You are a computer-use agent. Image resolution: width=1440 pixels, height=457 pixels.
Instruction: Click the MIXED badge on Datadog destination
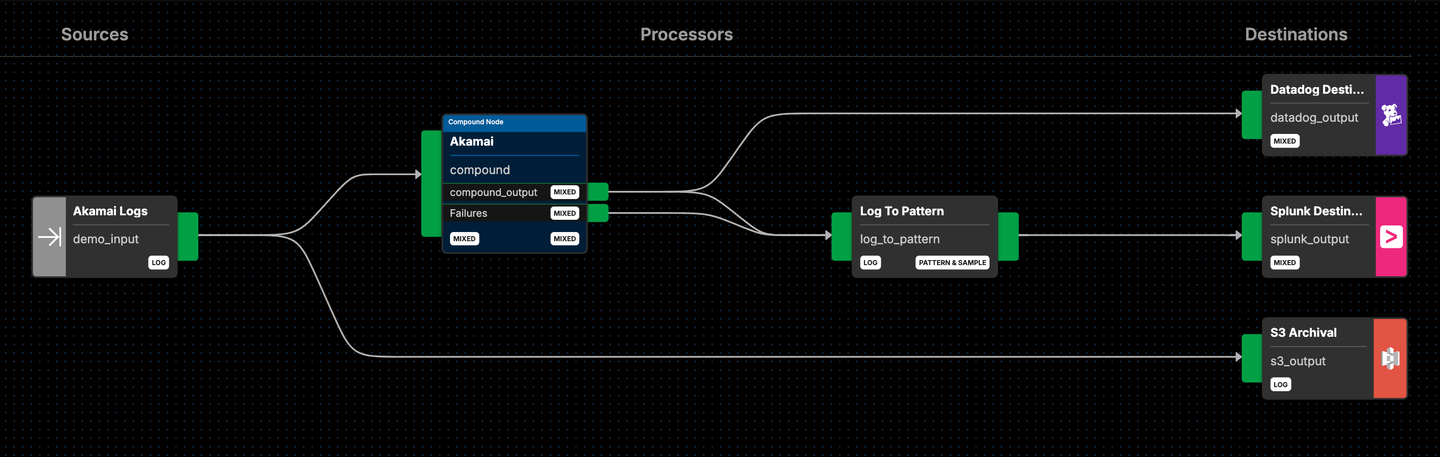click(x=1285, y=141)
